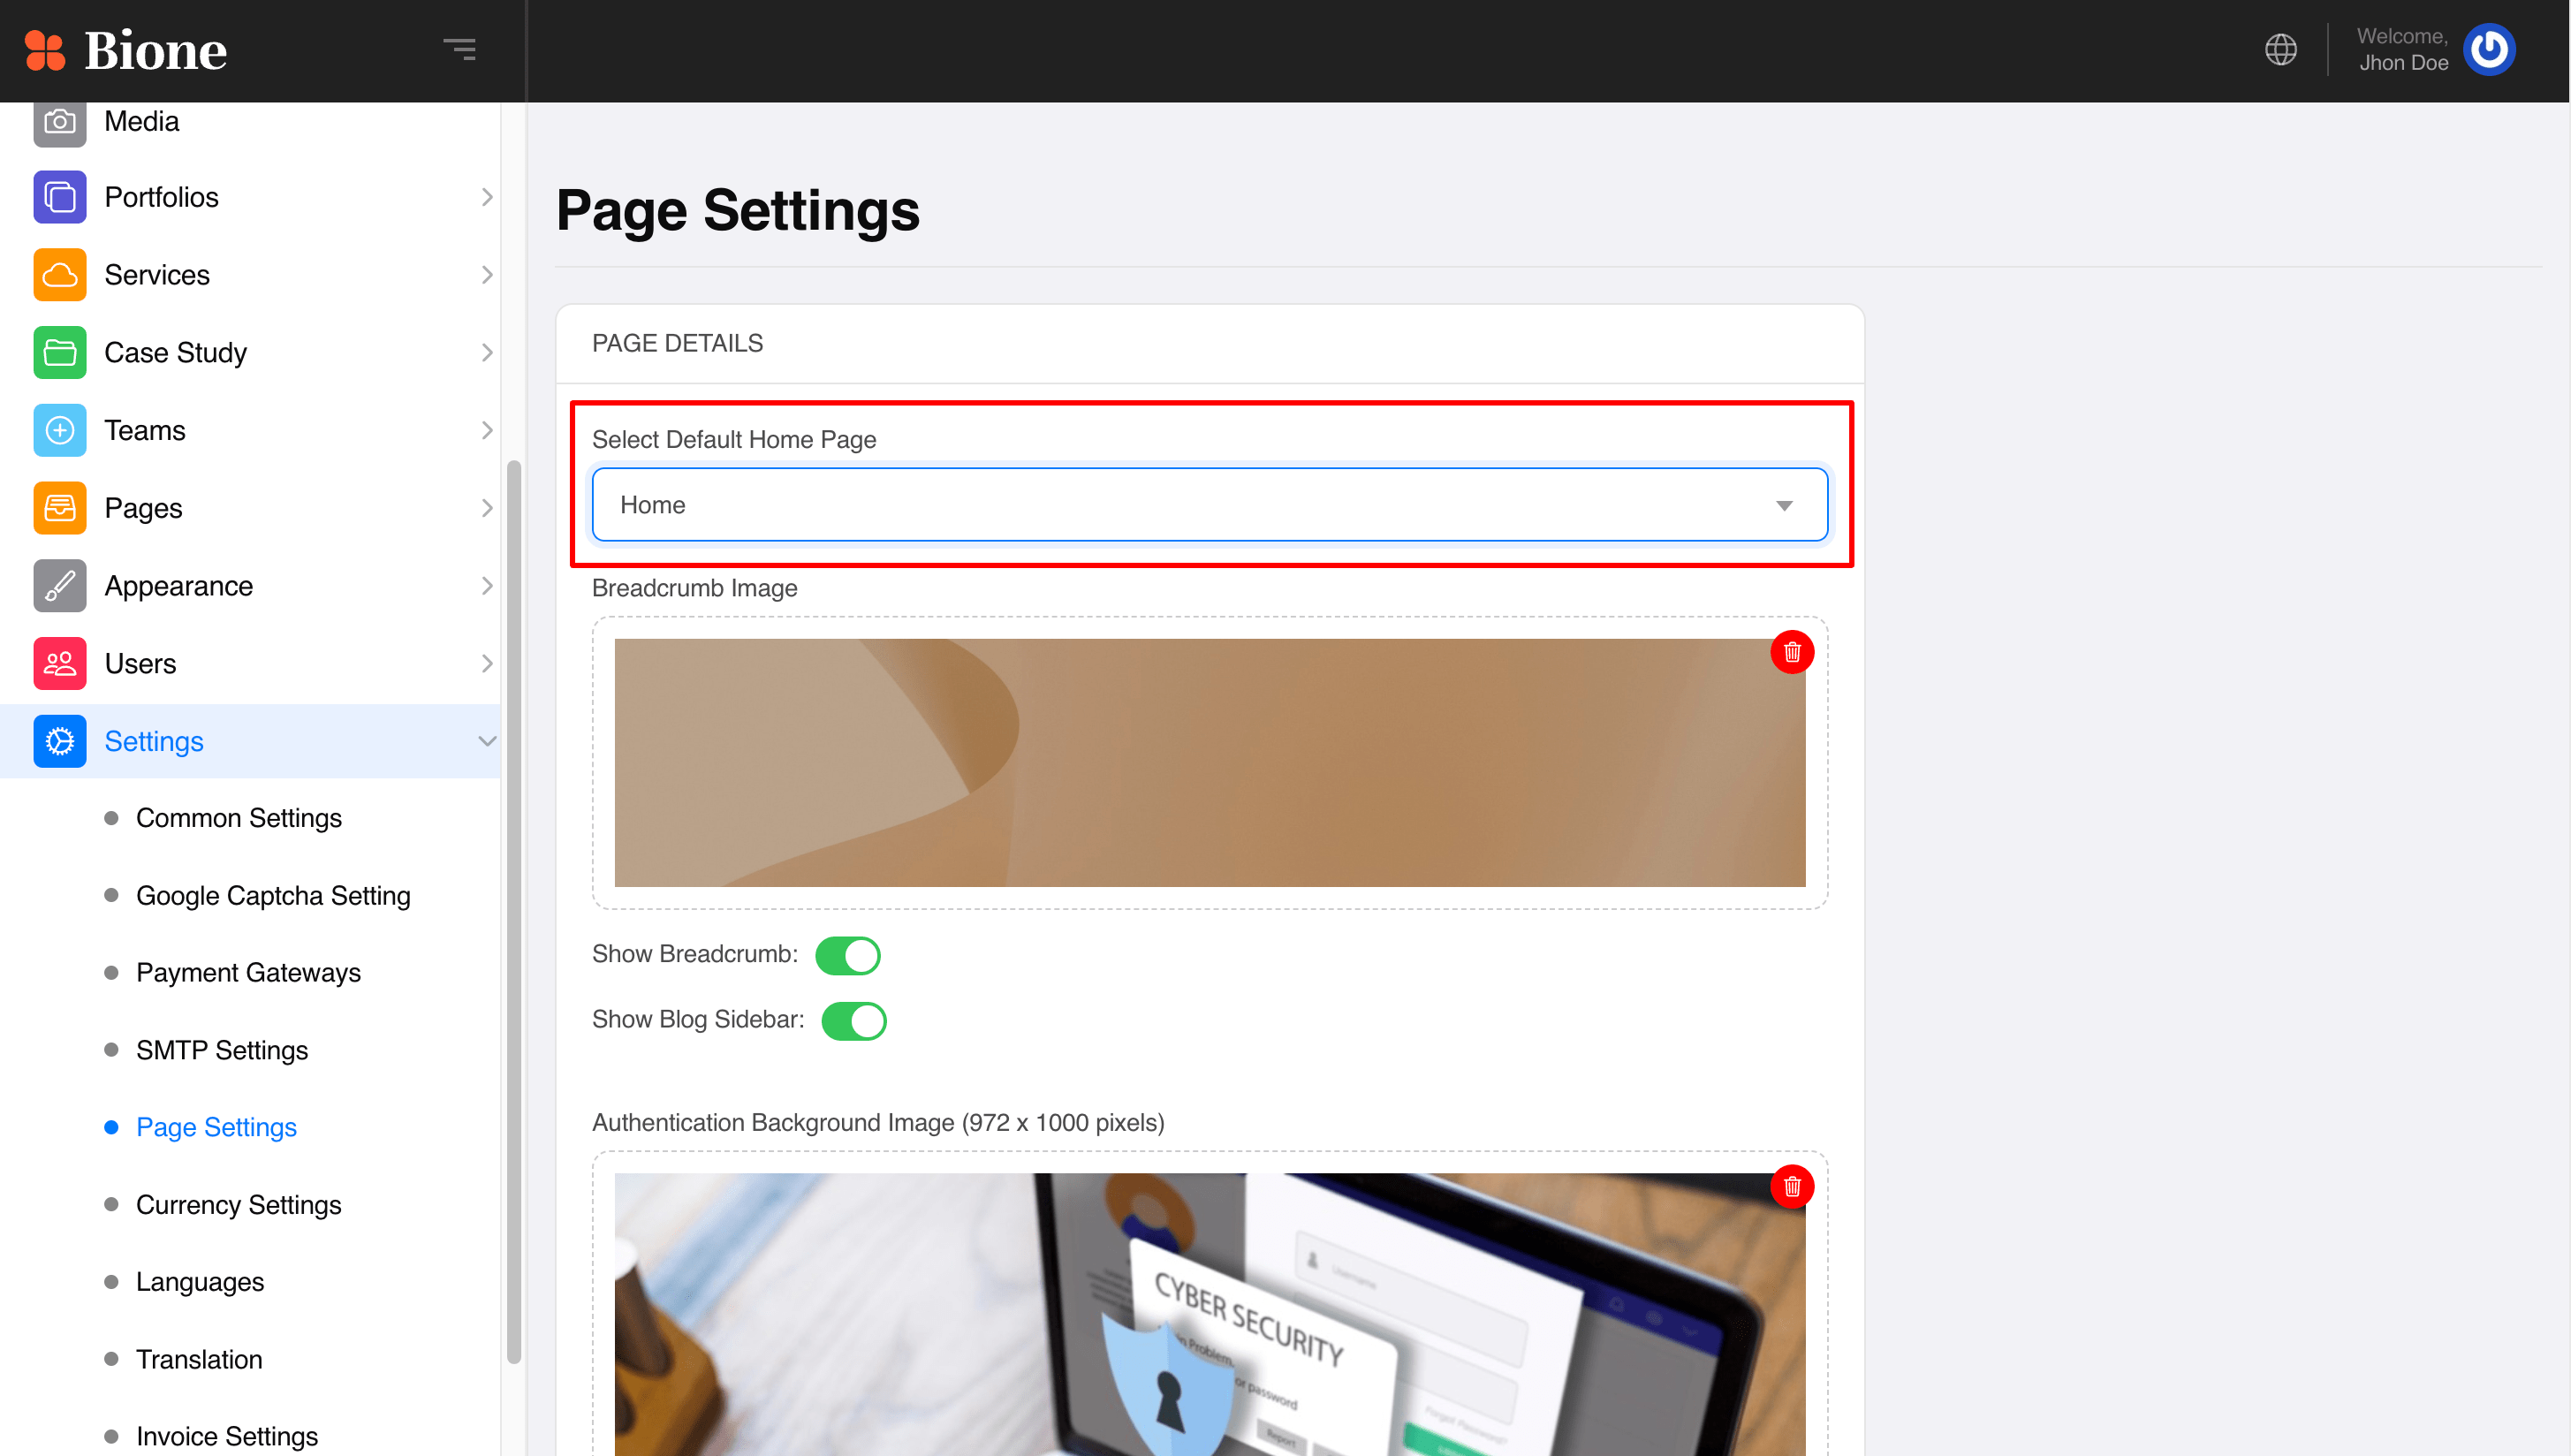The image size is (2571, 1456).
Task: Click the Pages inbox icon
Action: tap(59, 508)
